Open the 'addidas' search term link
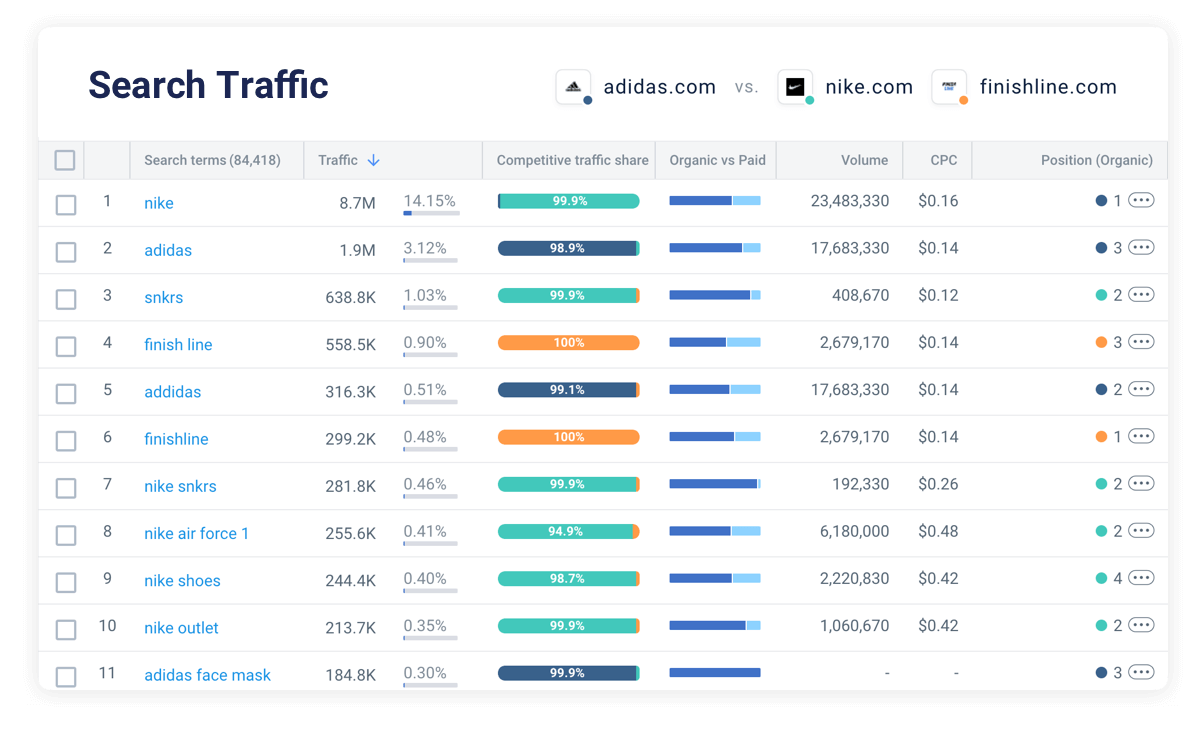The width and height of the screenshot is (1200, 730). [172, 392]
